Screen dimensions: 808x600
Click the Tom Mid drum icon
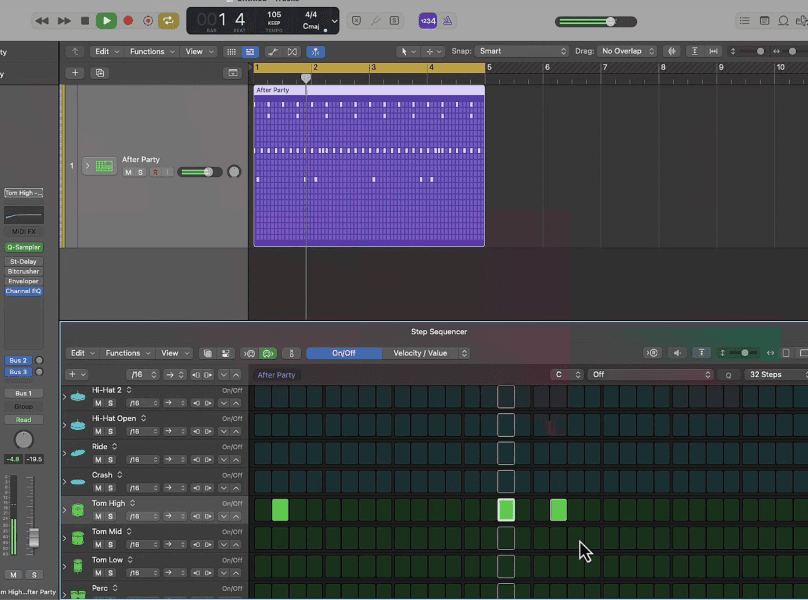78,538
